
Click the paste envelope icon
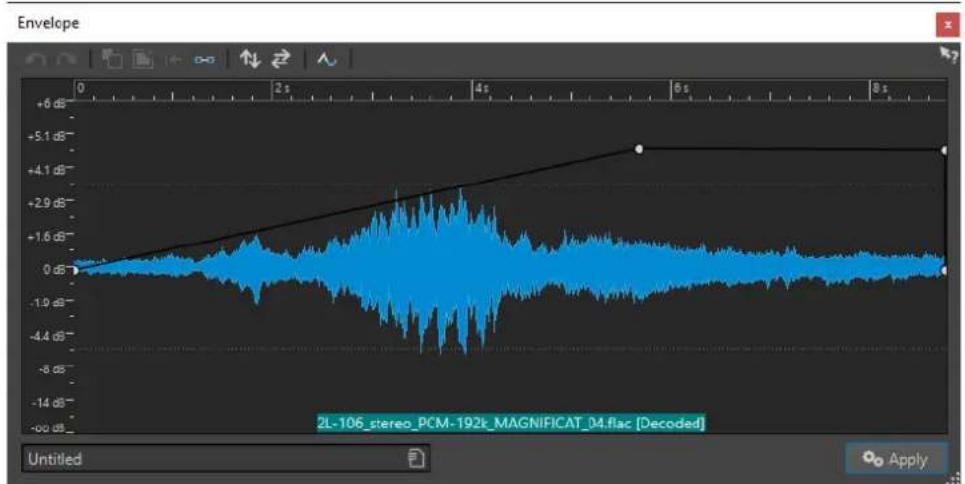(143, 59)
